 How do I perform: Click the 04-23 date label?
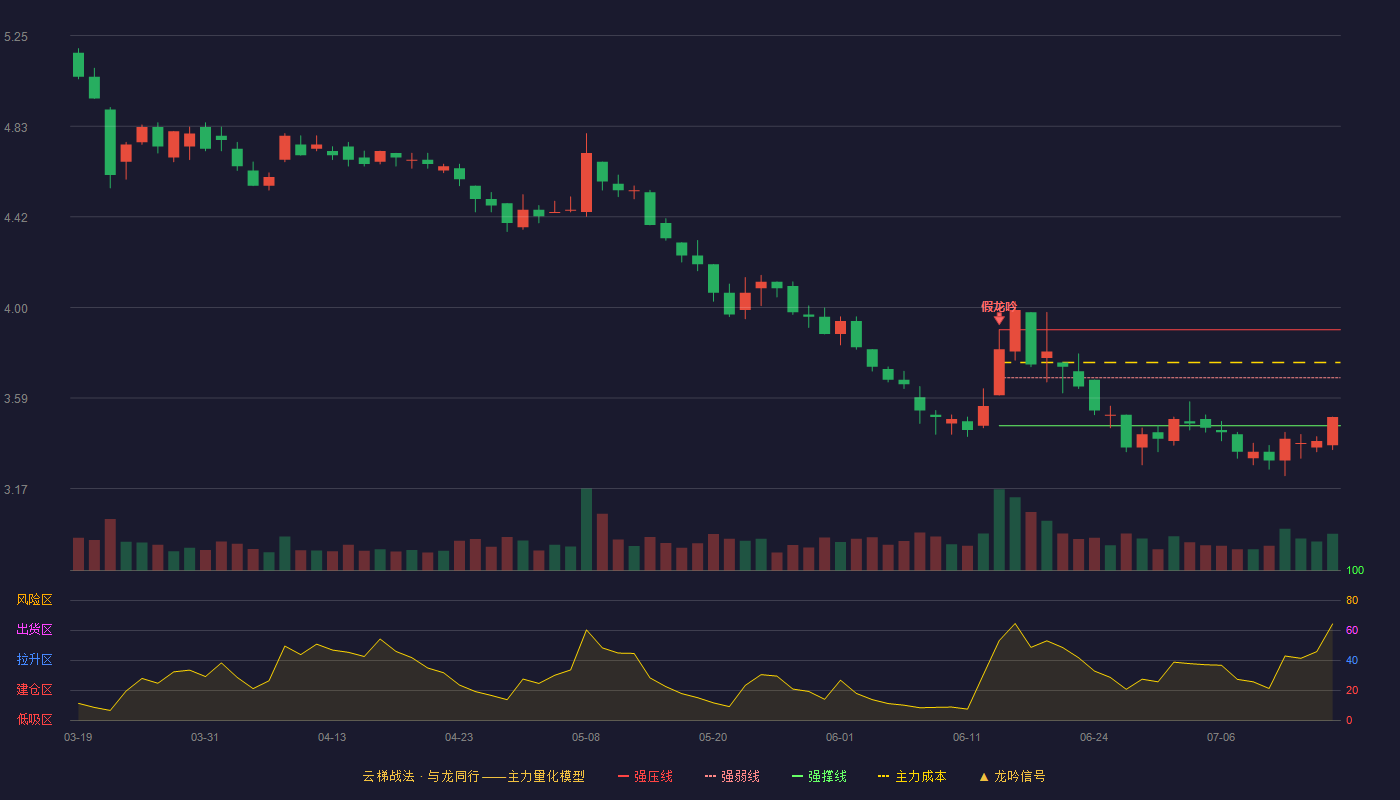(459, 737)
